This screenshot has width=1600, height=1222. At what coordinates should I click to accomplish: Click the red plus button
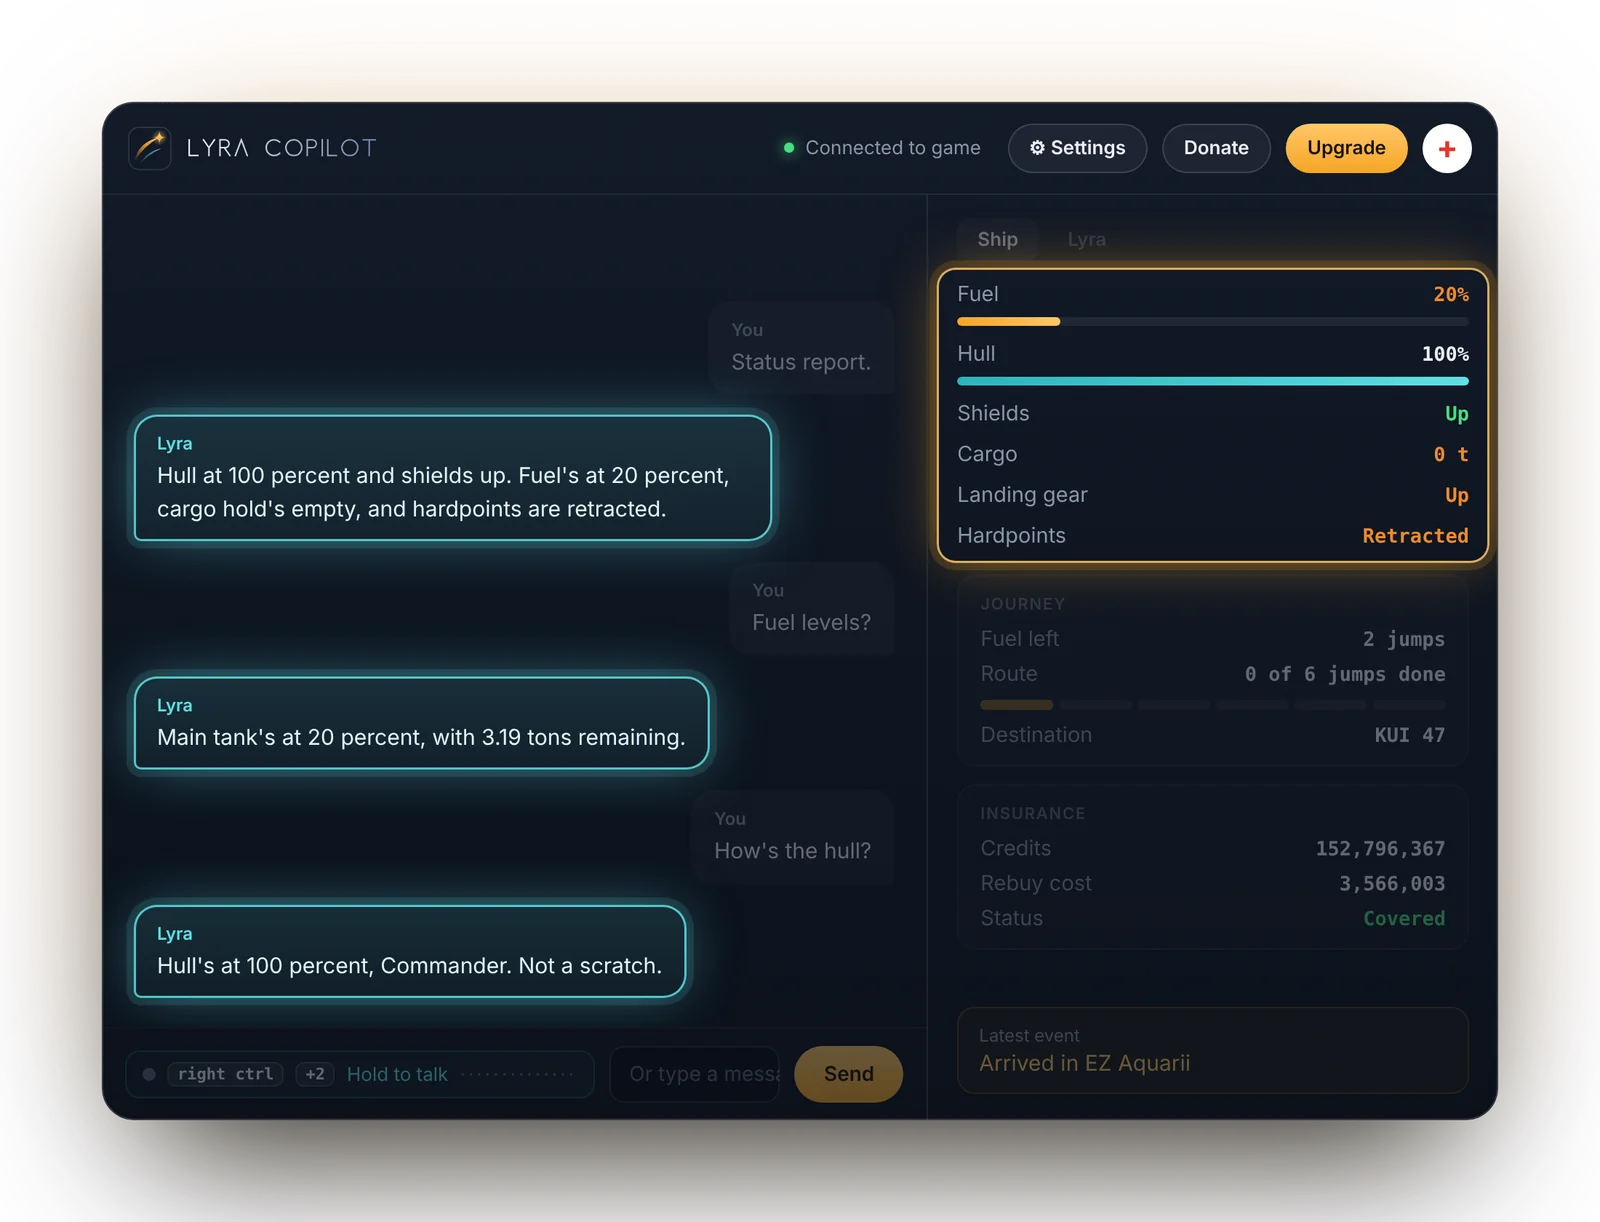pos(1446,148)
